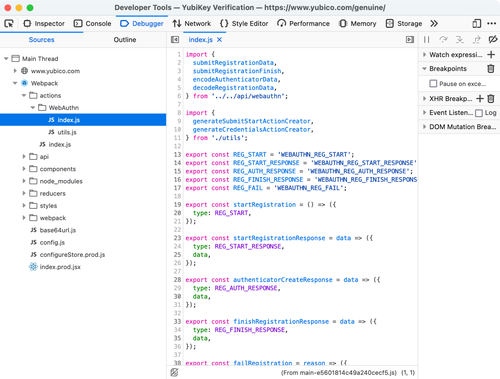Toggle blackbox source icon in footer
500x379 pixels.
click(x=174, y=372)
